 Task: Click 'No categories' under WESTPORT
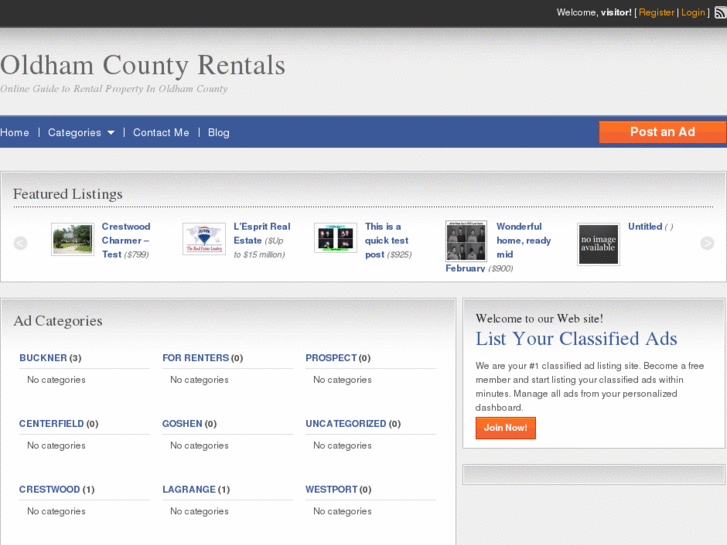[342, 512]
